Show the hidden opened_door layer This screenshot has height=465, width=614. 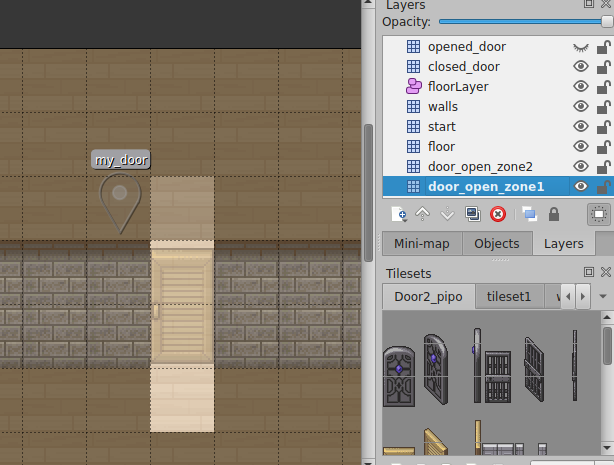(579, 47)
